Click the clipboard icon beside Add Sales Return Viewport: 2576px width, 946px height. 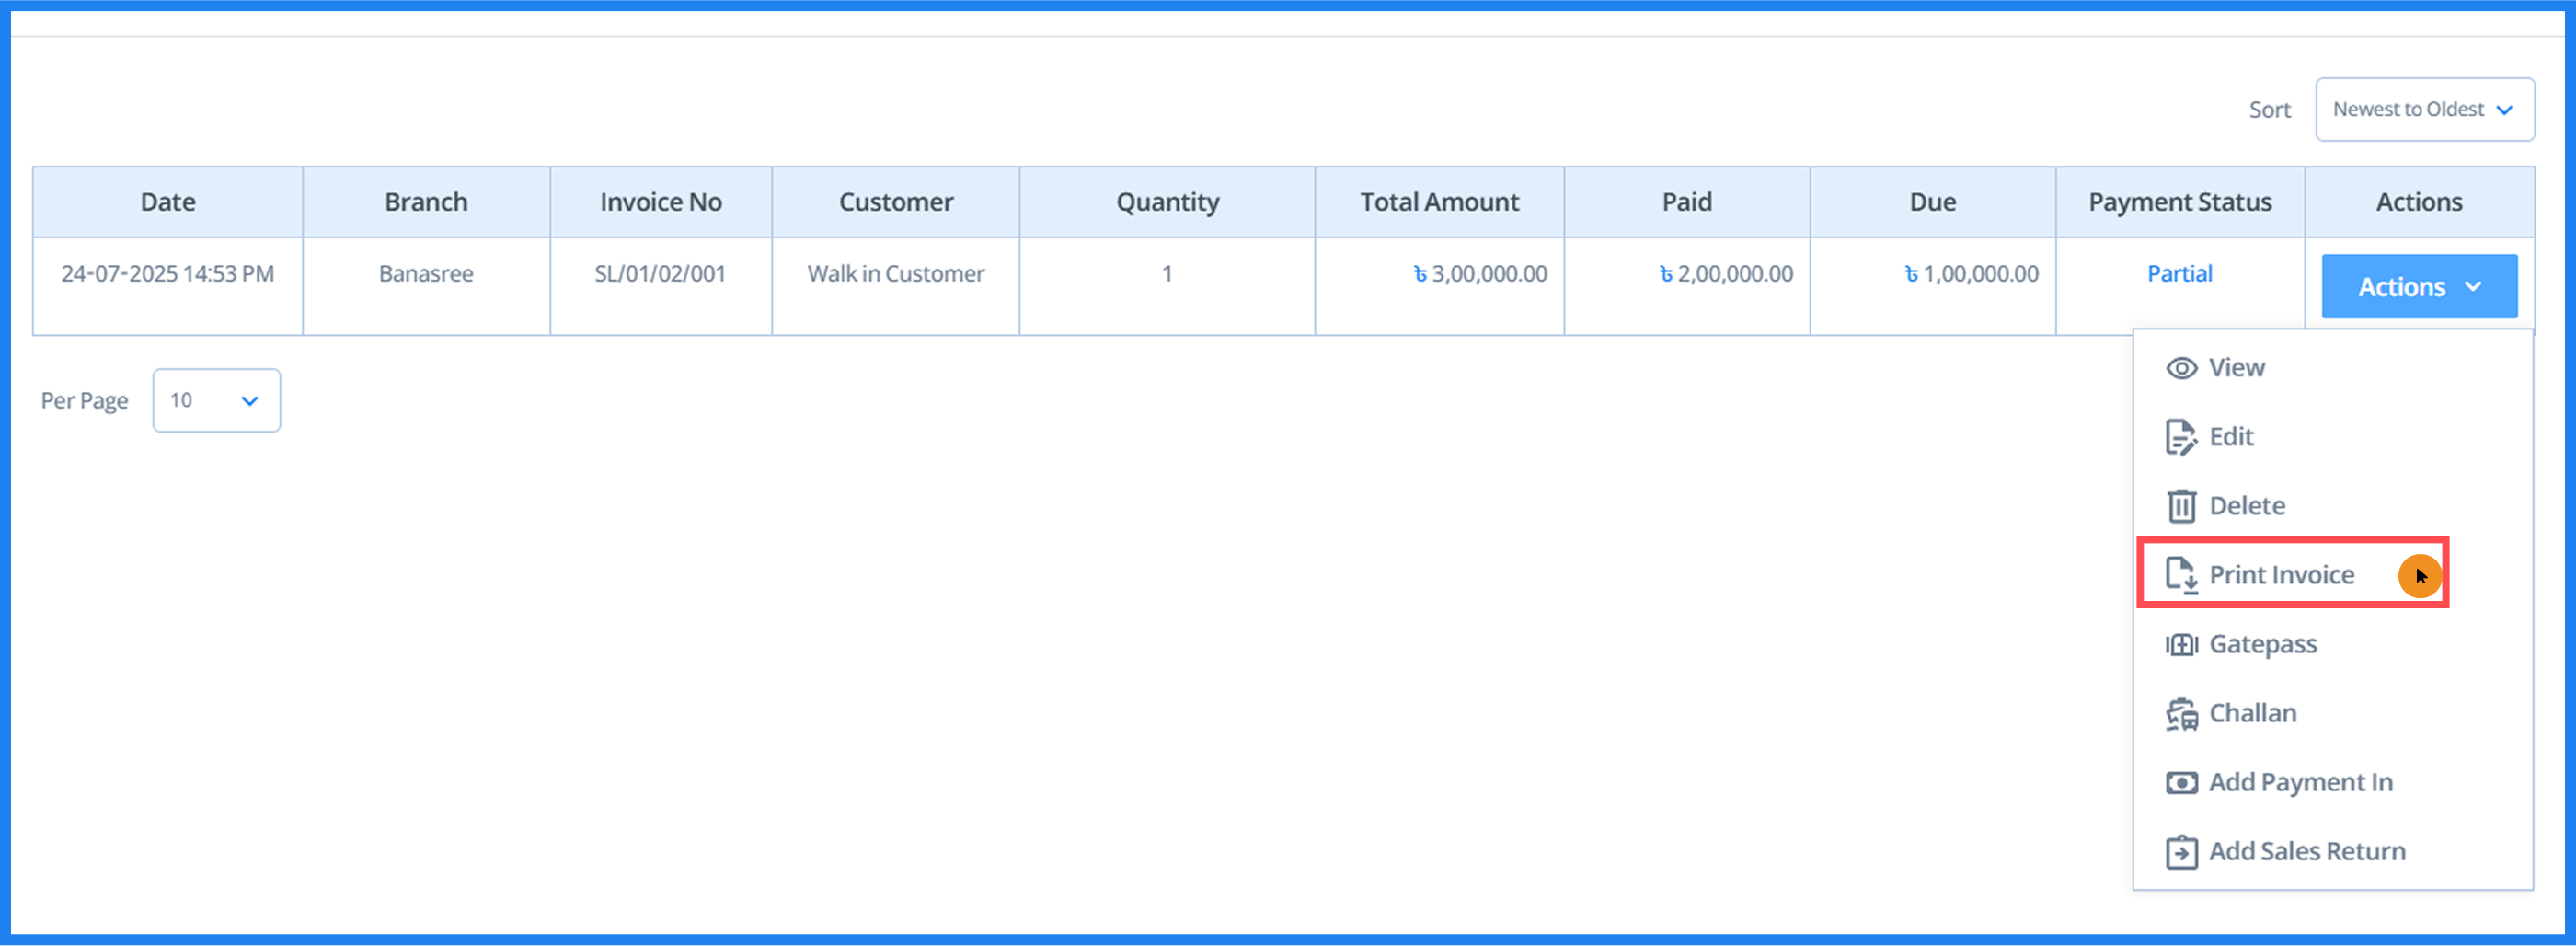pos(2180,851)
